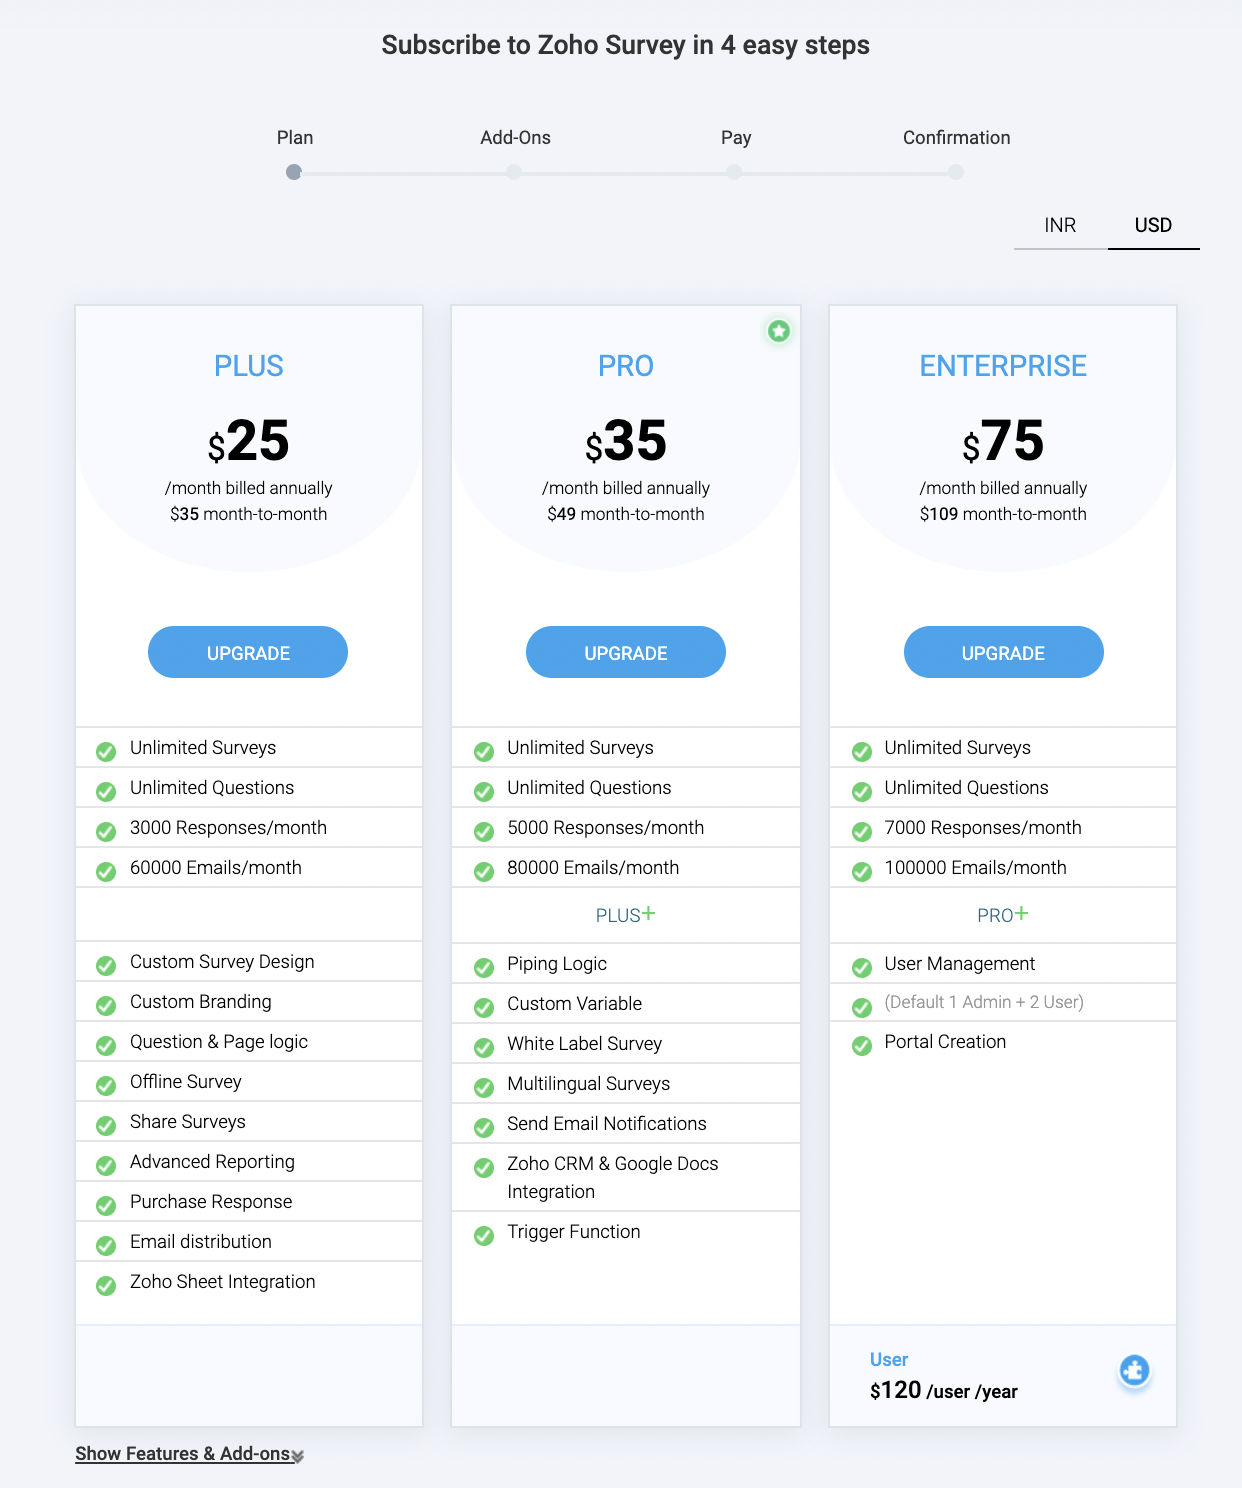Screen dimensions: 1242x1488
Task: Click the Plan step marker dot
Action: [294, 172]
